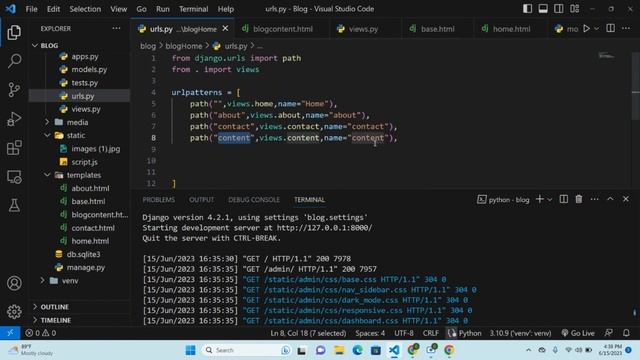The image size is (640, 360).
Task: Open the new terminal launch profile dropdown
Action: point(550,200)
